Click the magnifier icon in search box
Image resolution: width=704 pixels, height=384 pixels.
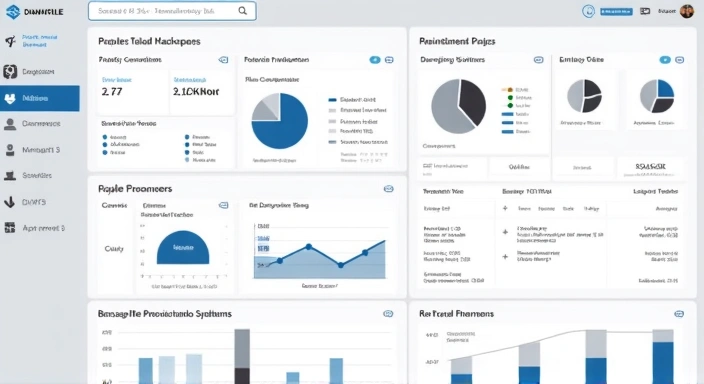[x=242, y=11]
